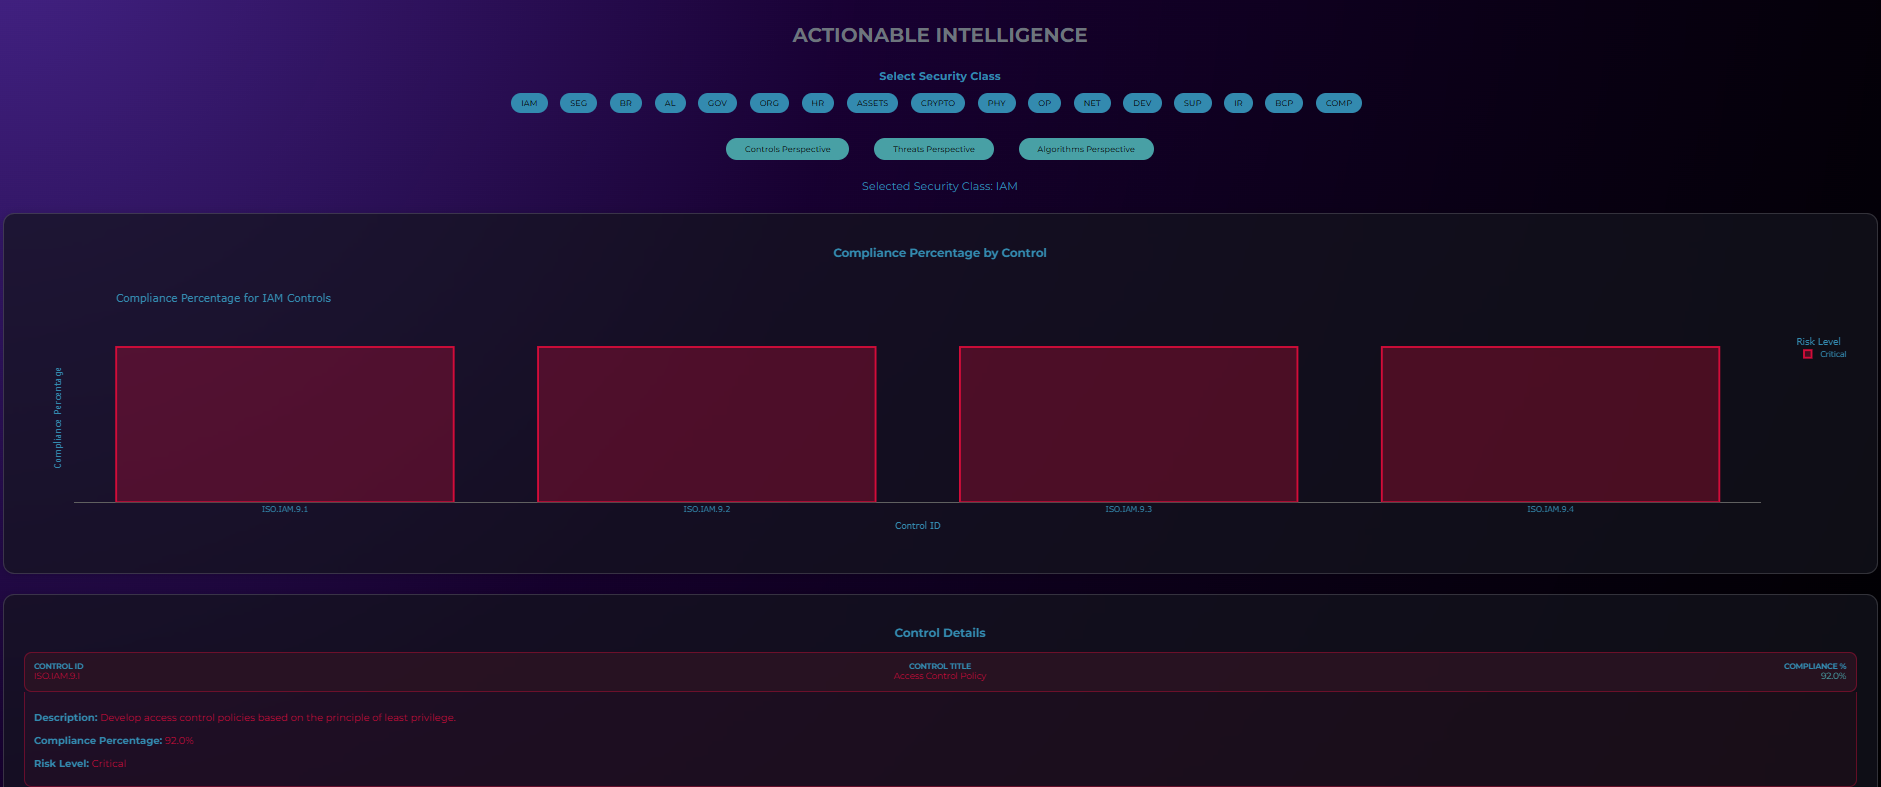Collapse the Access Control Policy details row
The width and height of the screenshot is (1881, 787).
click(940, 672)
